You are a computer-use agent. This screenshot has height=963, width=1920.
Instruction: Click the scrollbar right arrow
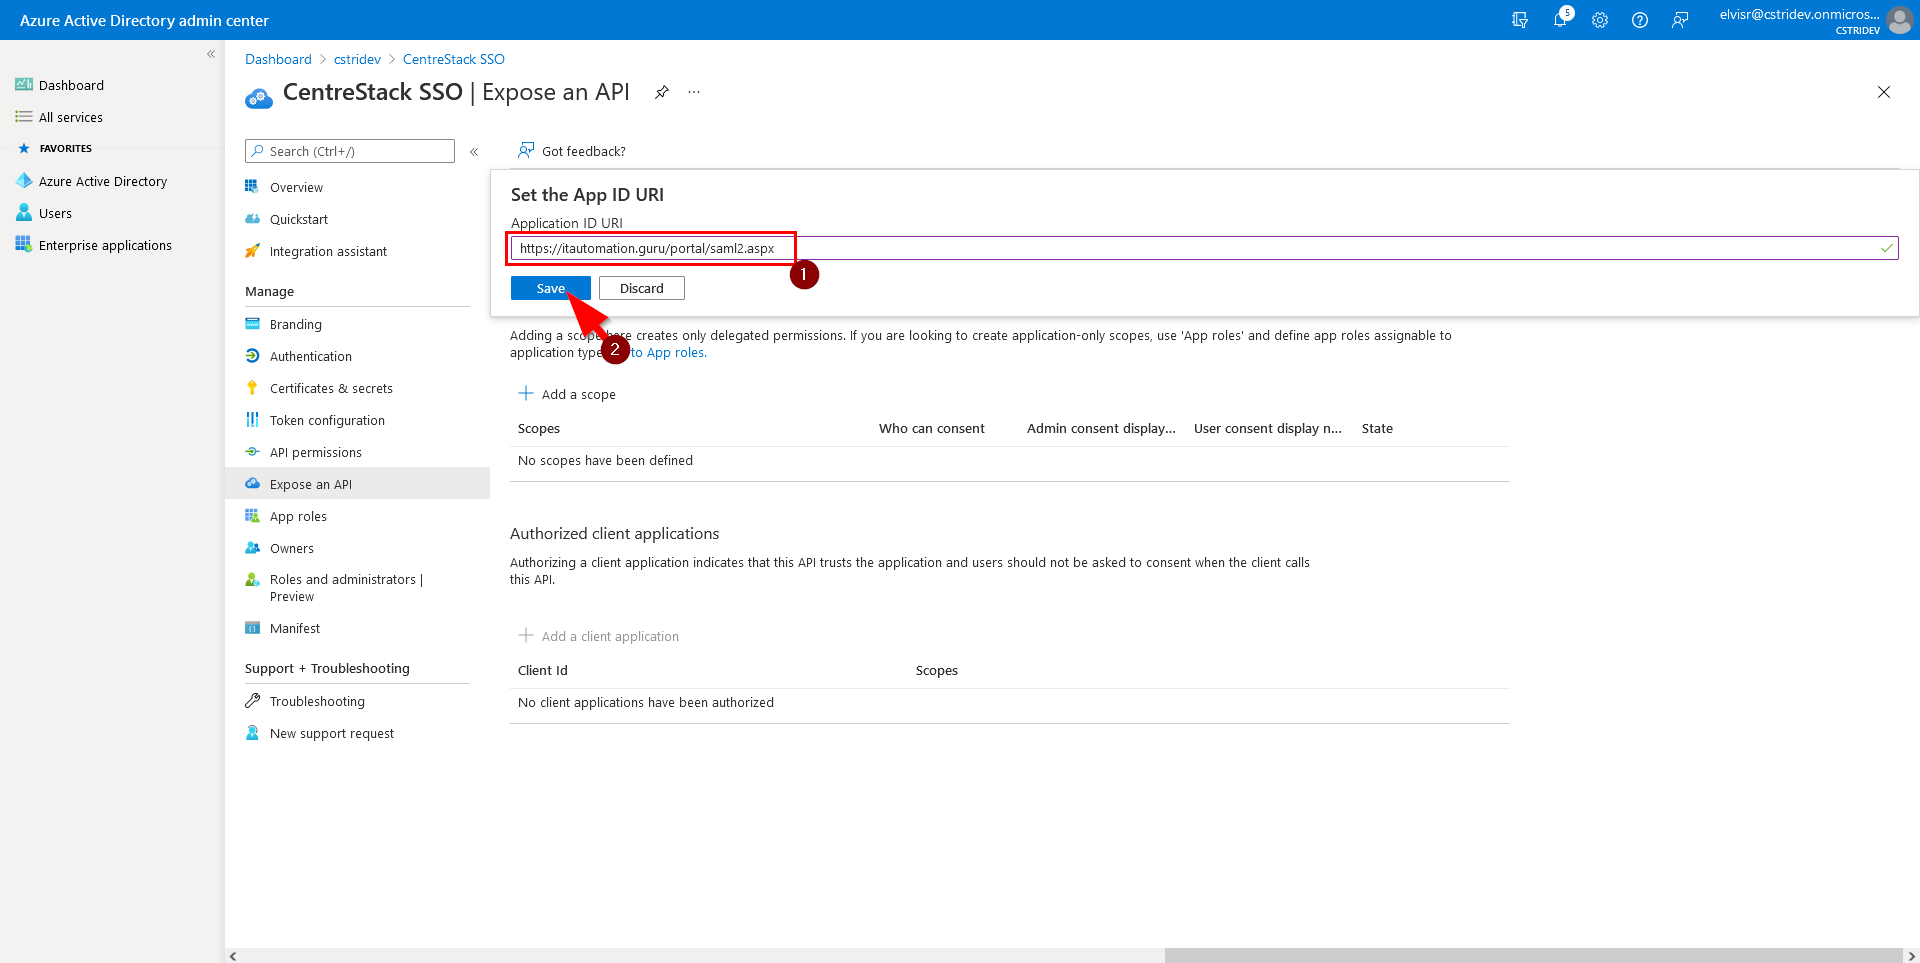click(1911, 956)
